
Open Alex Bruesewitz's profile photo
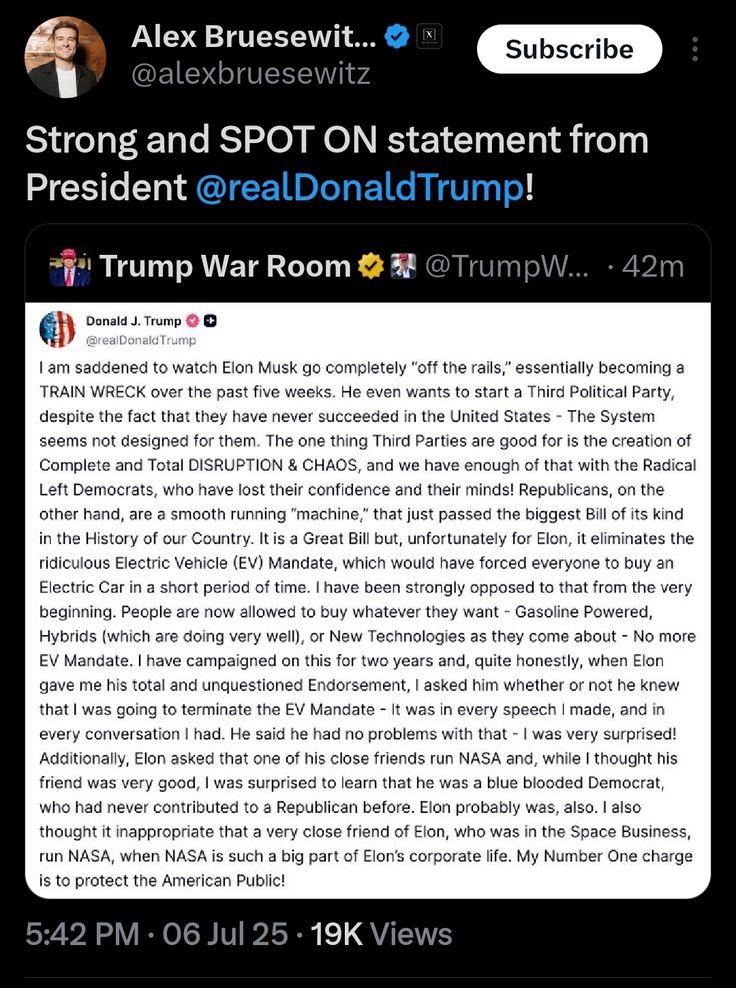click(x=65, y=57)
